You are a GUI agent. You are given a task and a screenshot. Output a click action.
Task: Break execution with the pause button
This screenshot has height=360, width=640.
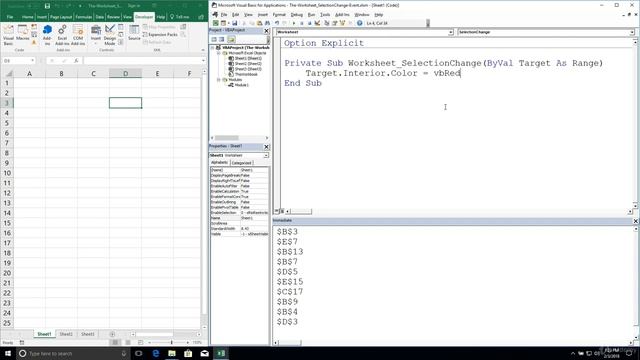tap(302, 23)
